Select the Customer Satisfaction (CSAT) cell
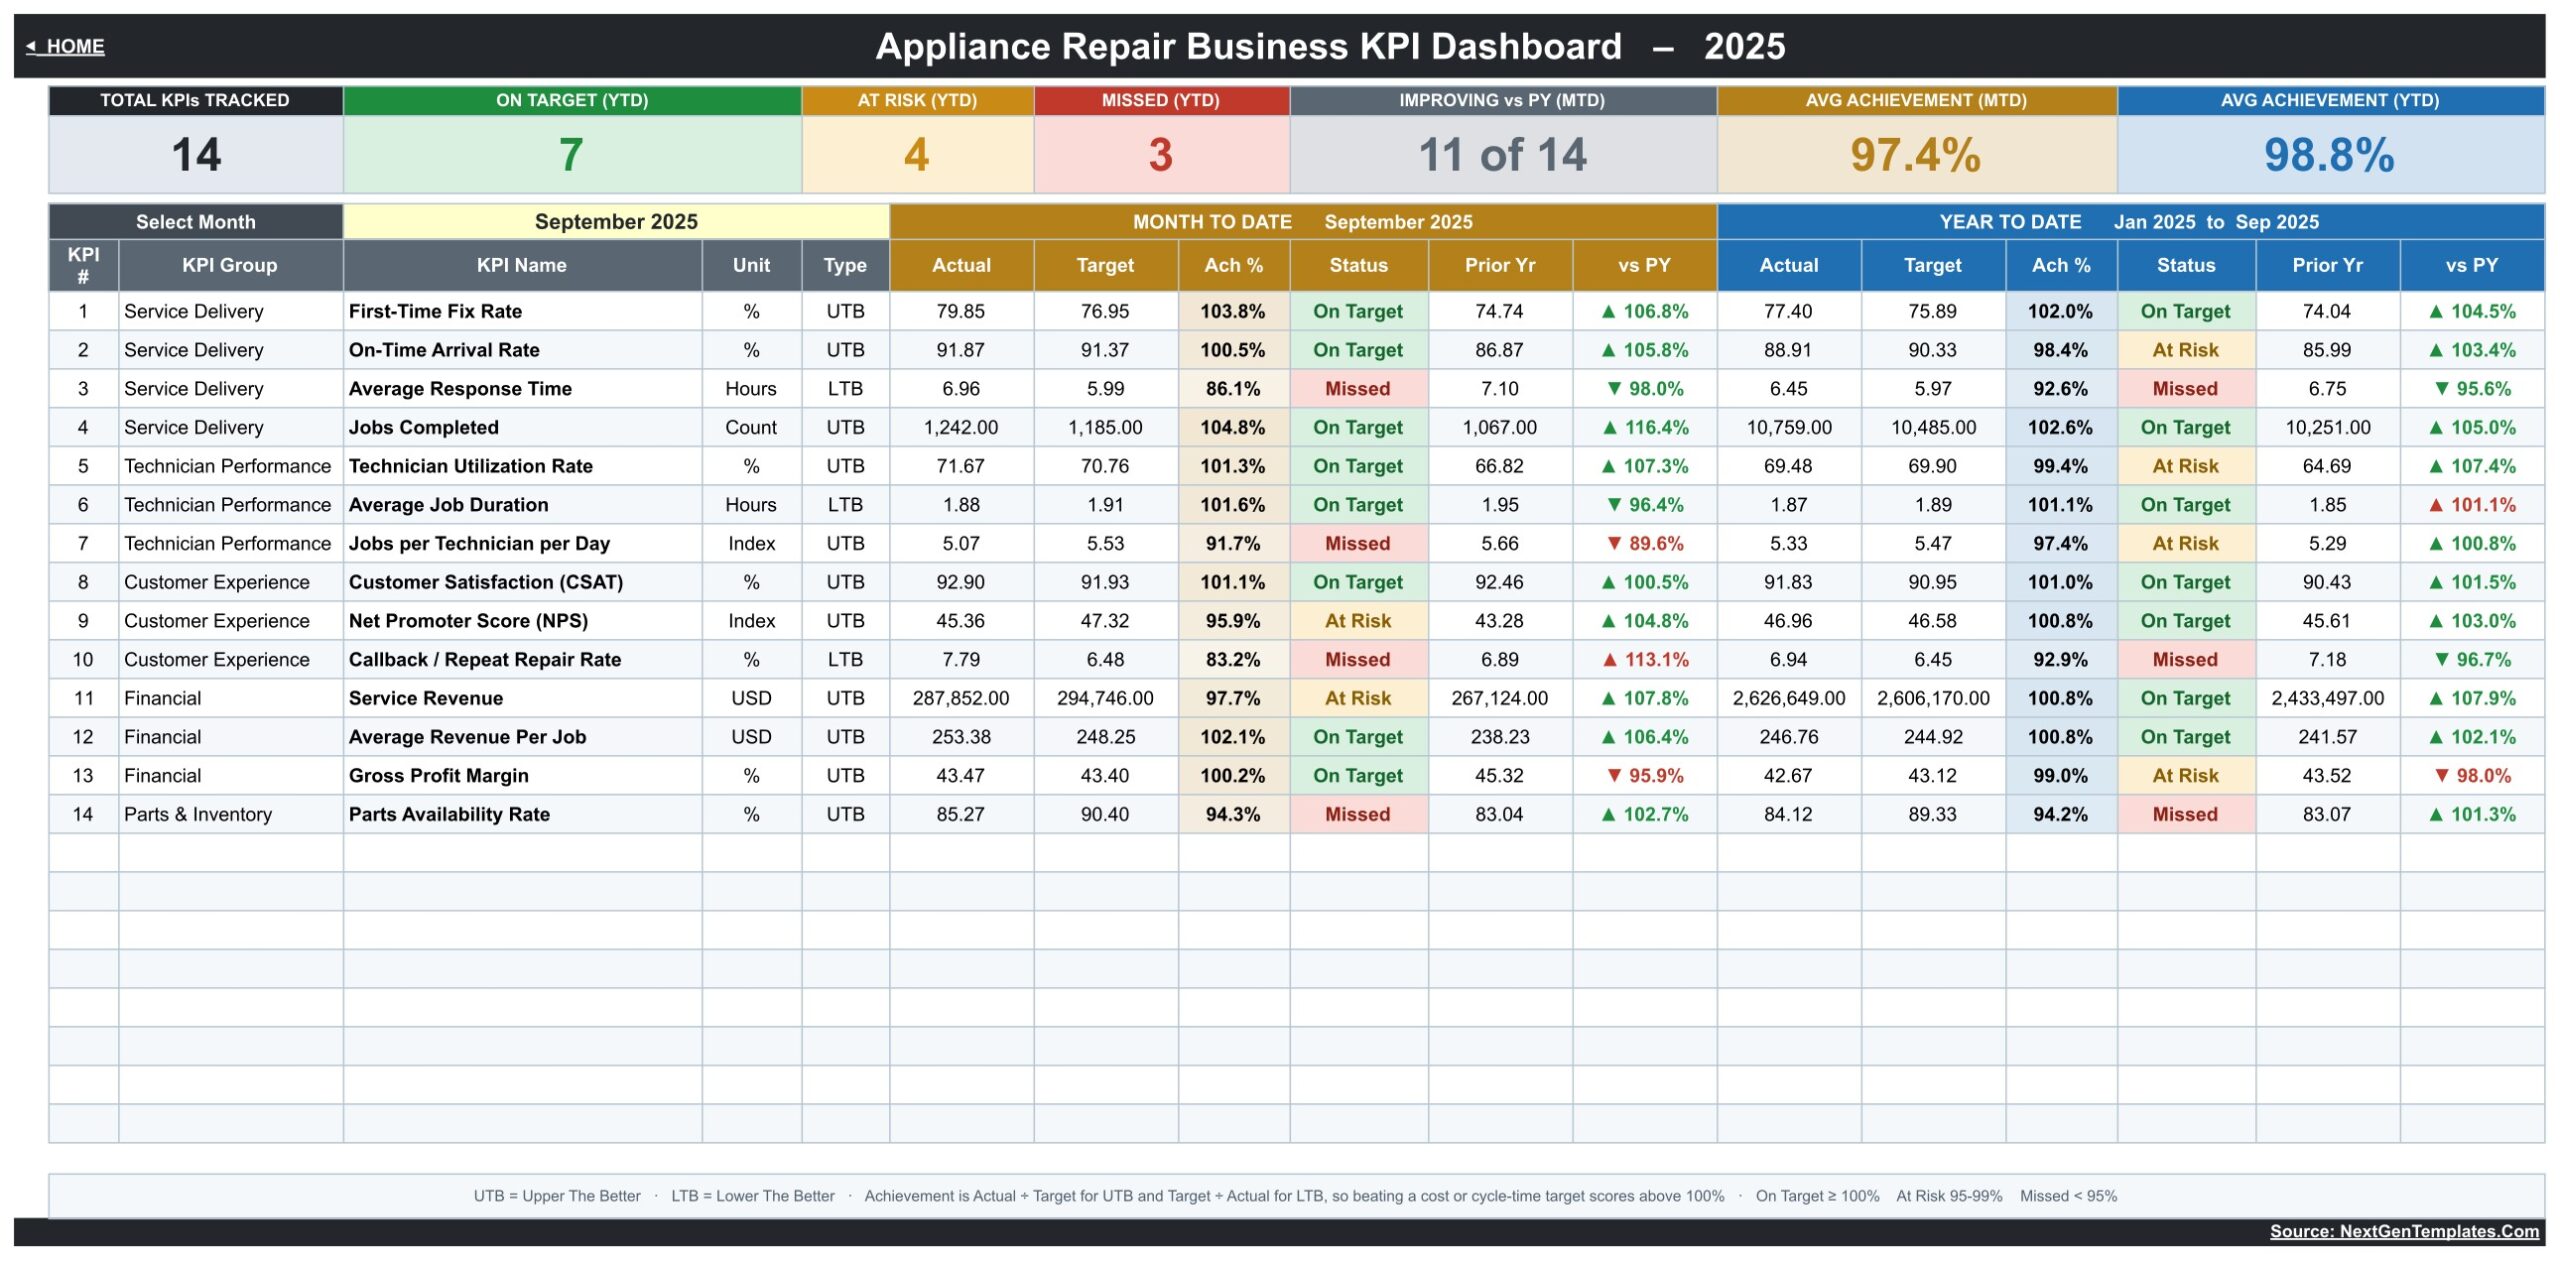This screenshot has width=2560, height=1261. click(x=522, y=582)
